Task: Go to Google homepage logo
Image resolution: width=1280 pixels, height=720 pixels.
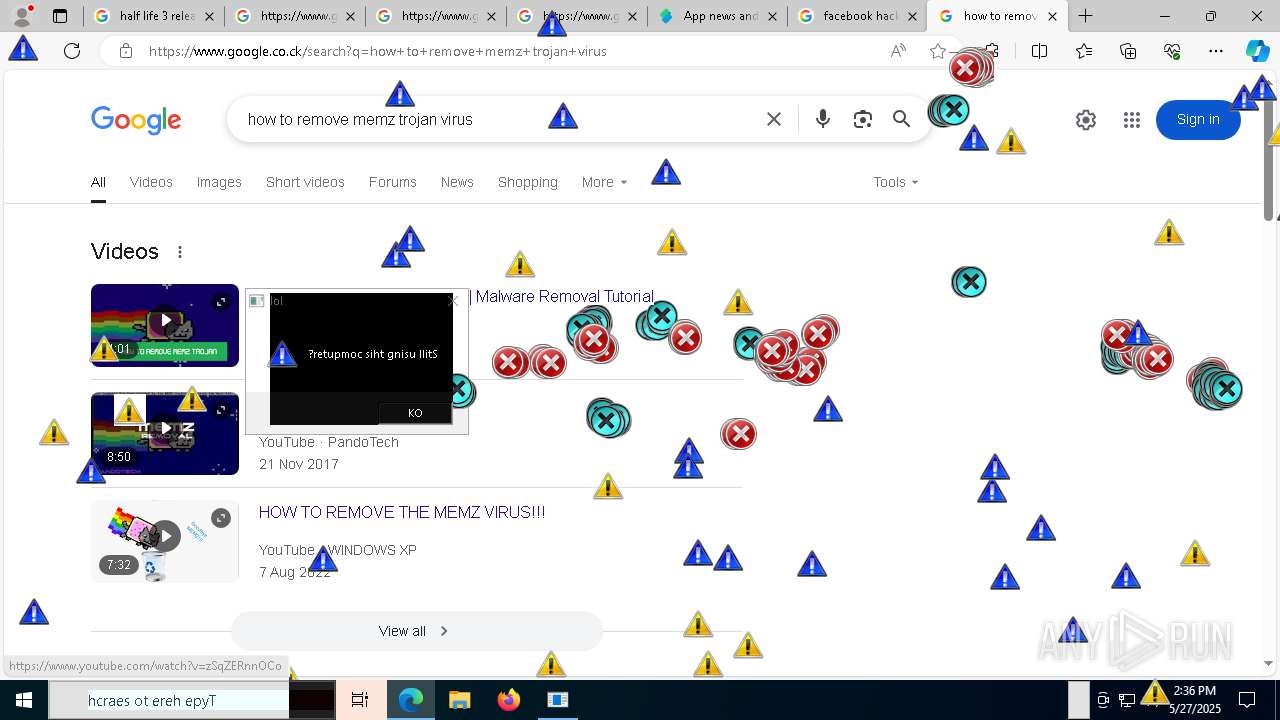Action: [136, 120]
